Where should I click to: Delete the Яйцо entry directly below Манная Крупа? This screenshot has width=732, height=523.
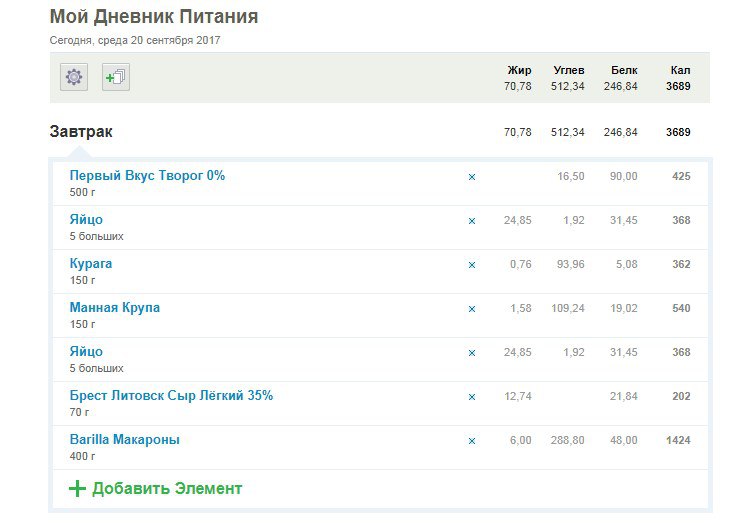click(x=472, y=353)
